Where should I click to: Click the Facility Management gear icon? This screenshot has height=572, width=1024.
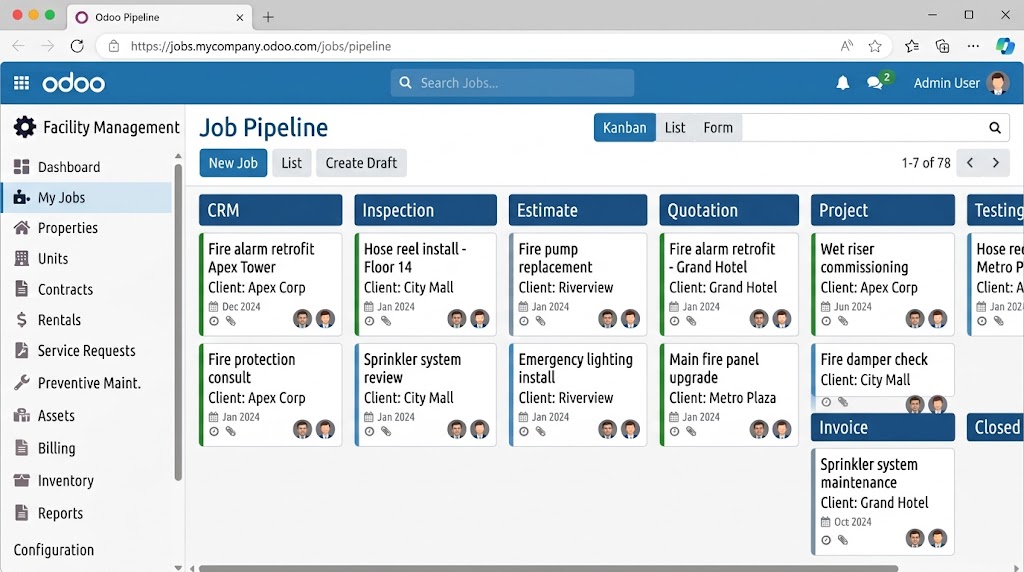24,127
